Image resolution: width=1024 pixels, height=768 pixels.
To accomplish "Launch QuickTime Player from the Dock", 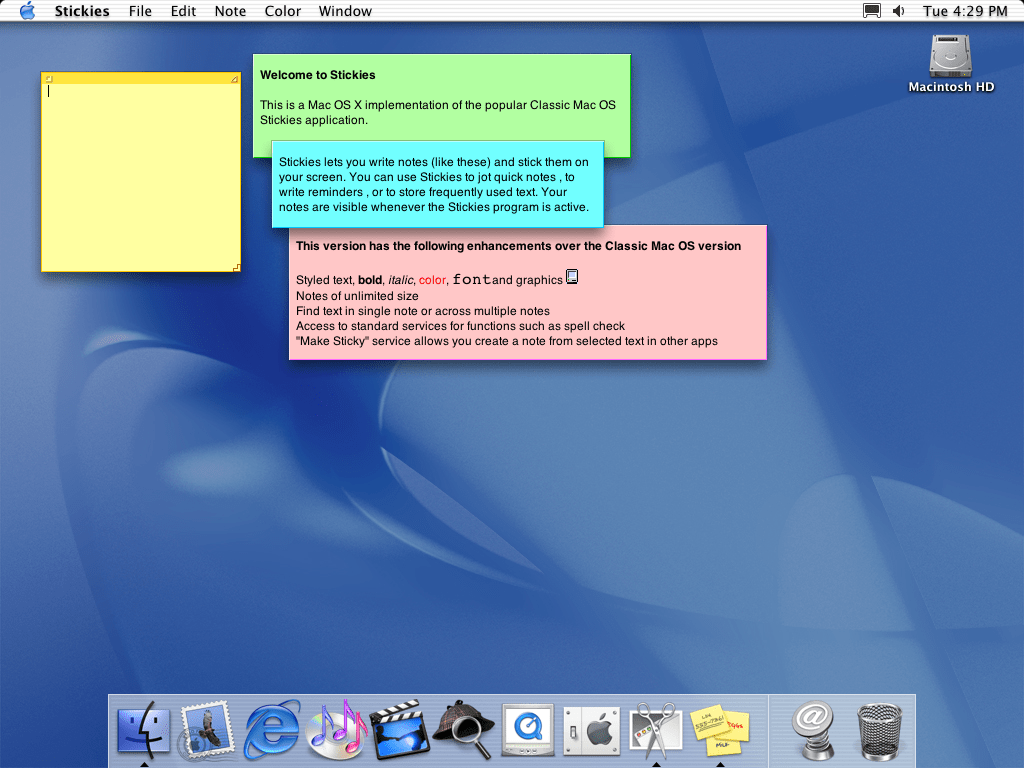I will click(527, 730).
